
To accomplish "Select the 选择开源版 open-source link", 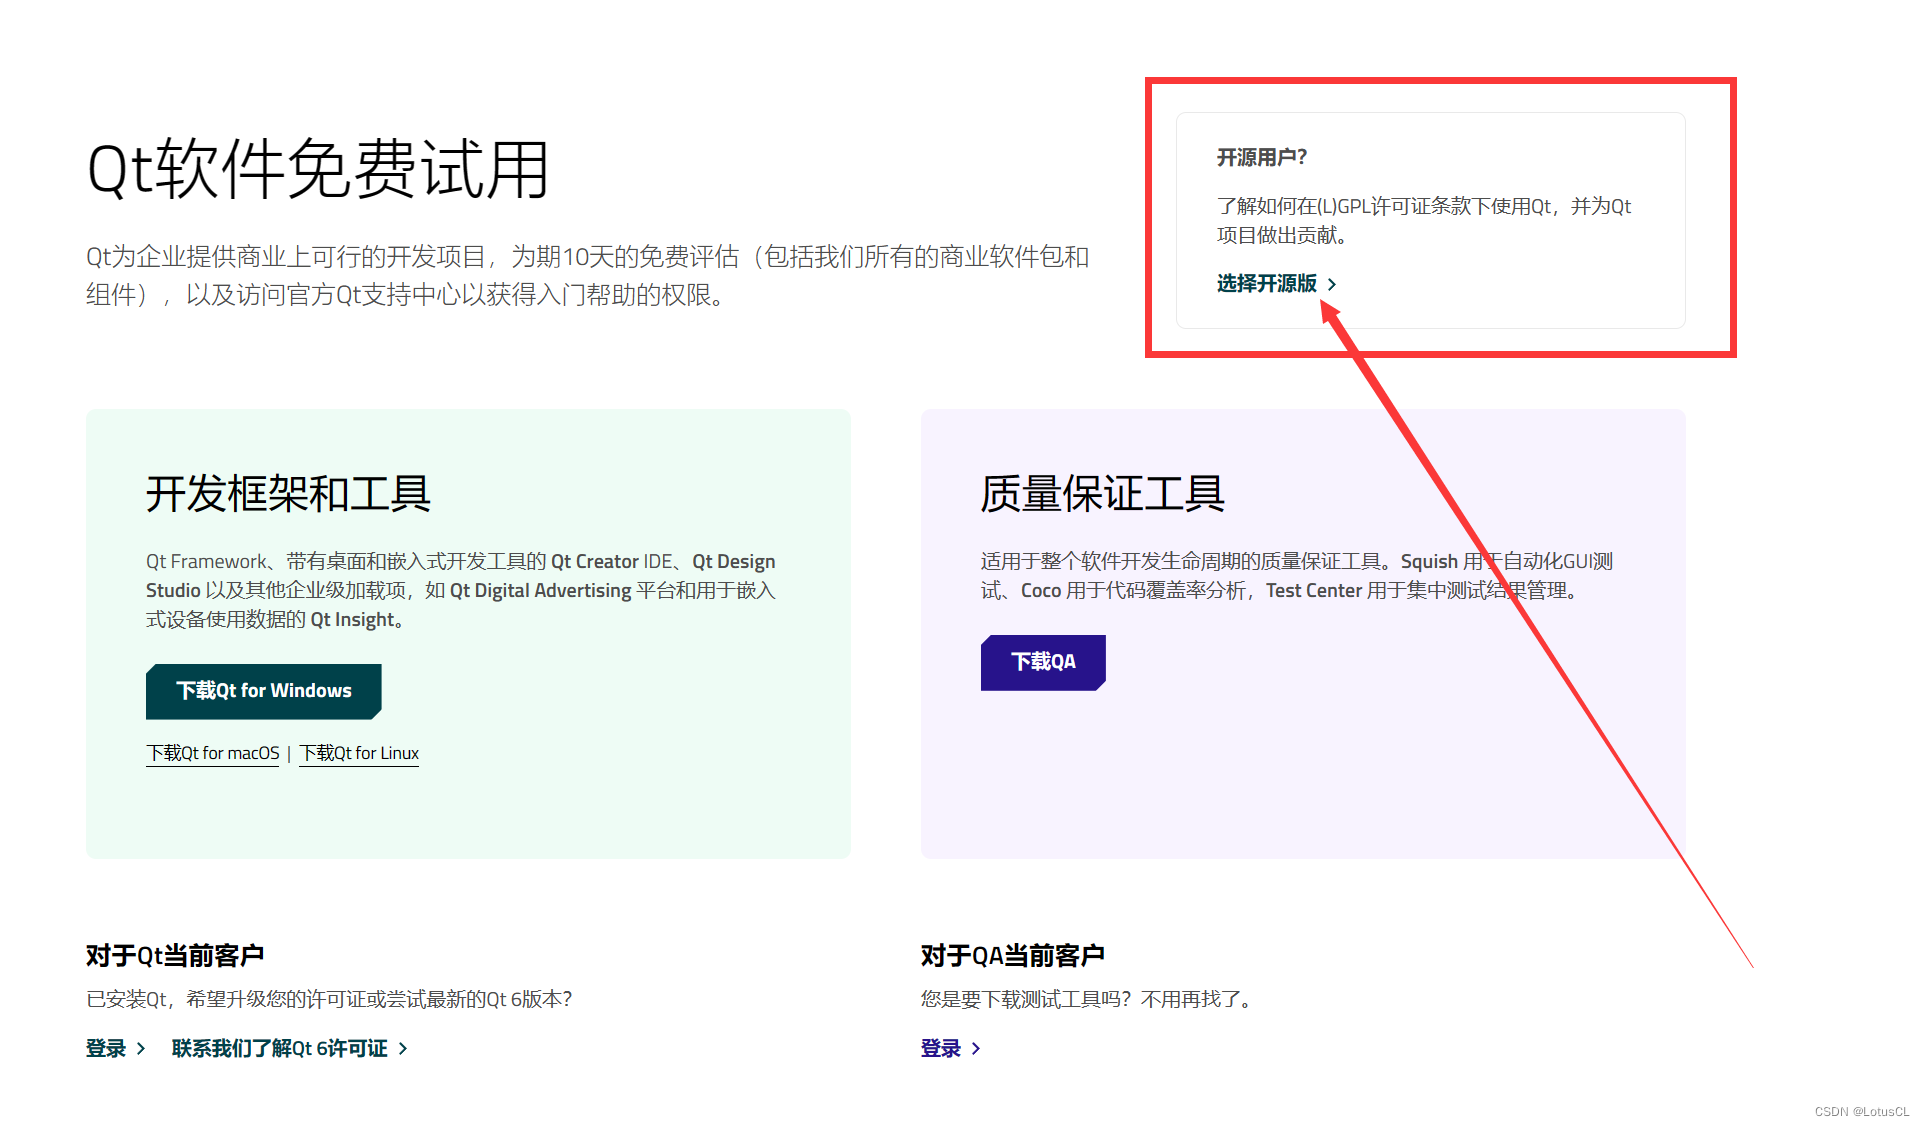I will tap(1268, 283).
